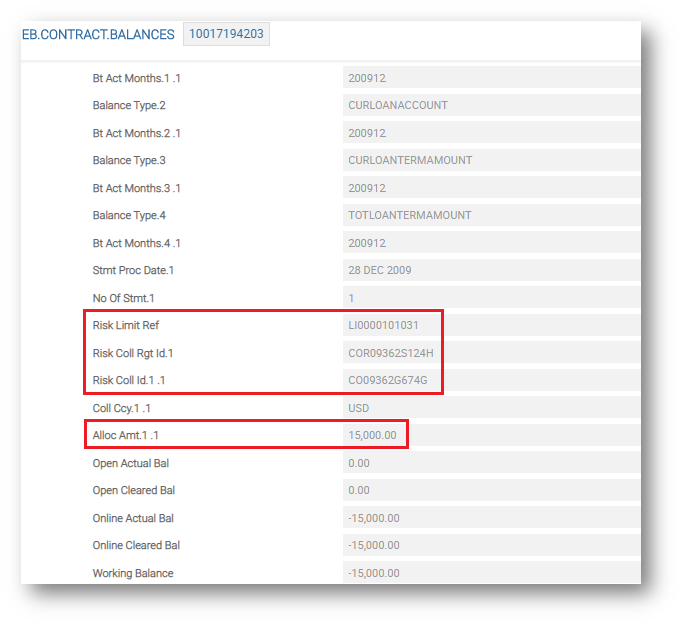Viewport: 683px width, 626px height.
Task: Click the TOTLOANTERMAMOUNT Balance Type.4 field
Action: (x=490, y=215)
